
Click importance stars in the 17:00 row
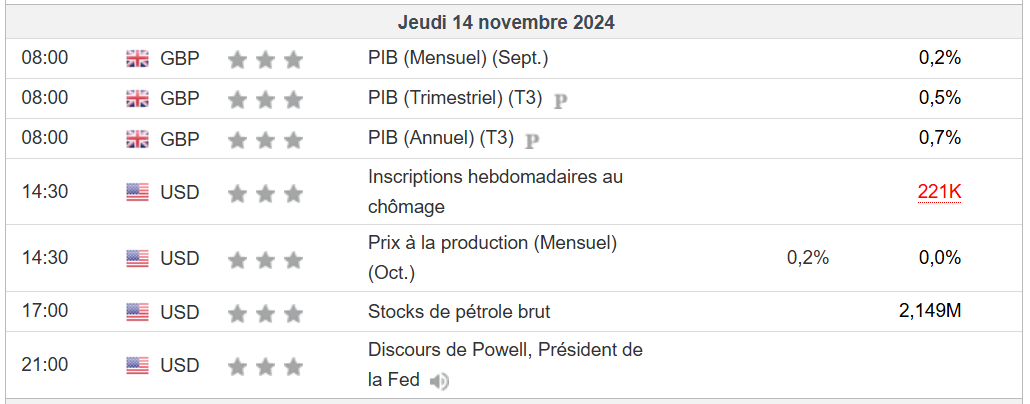click(x=265, y=313)
